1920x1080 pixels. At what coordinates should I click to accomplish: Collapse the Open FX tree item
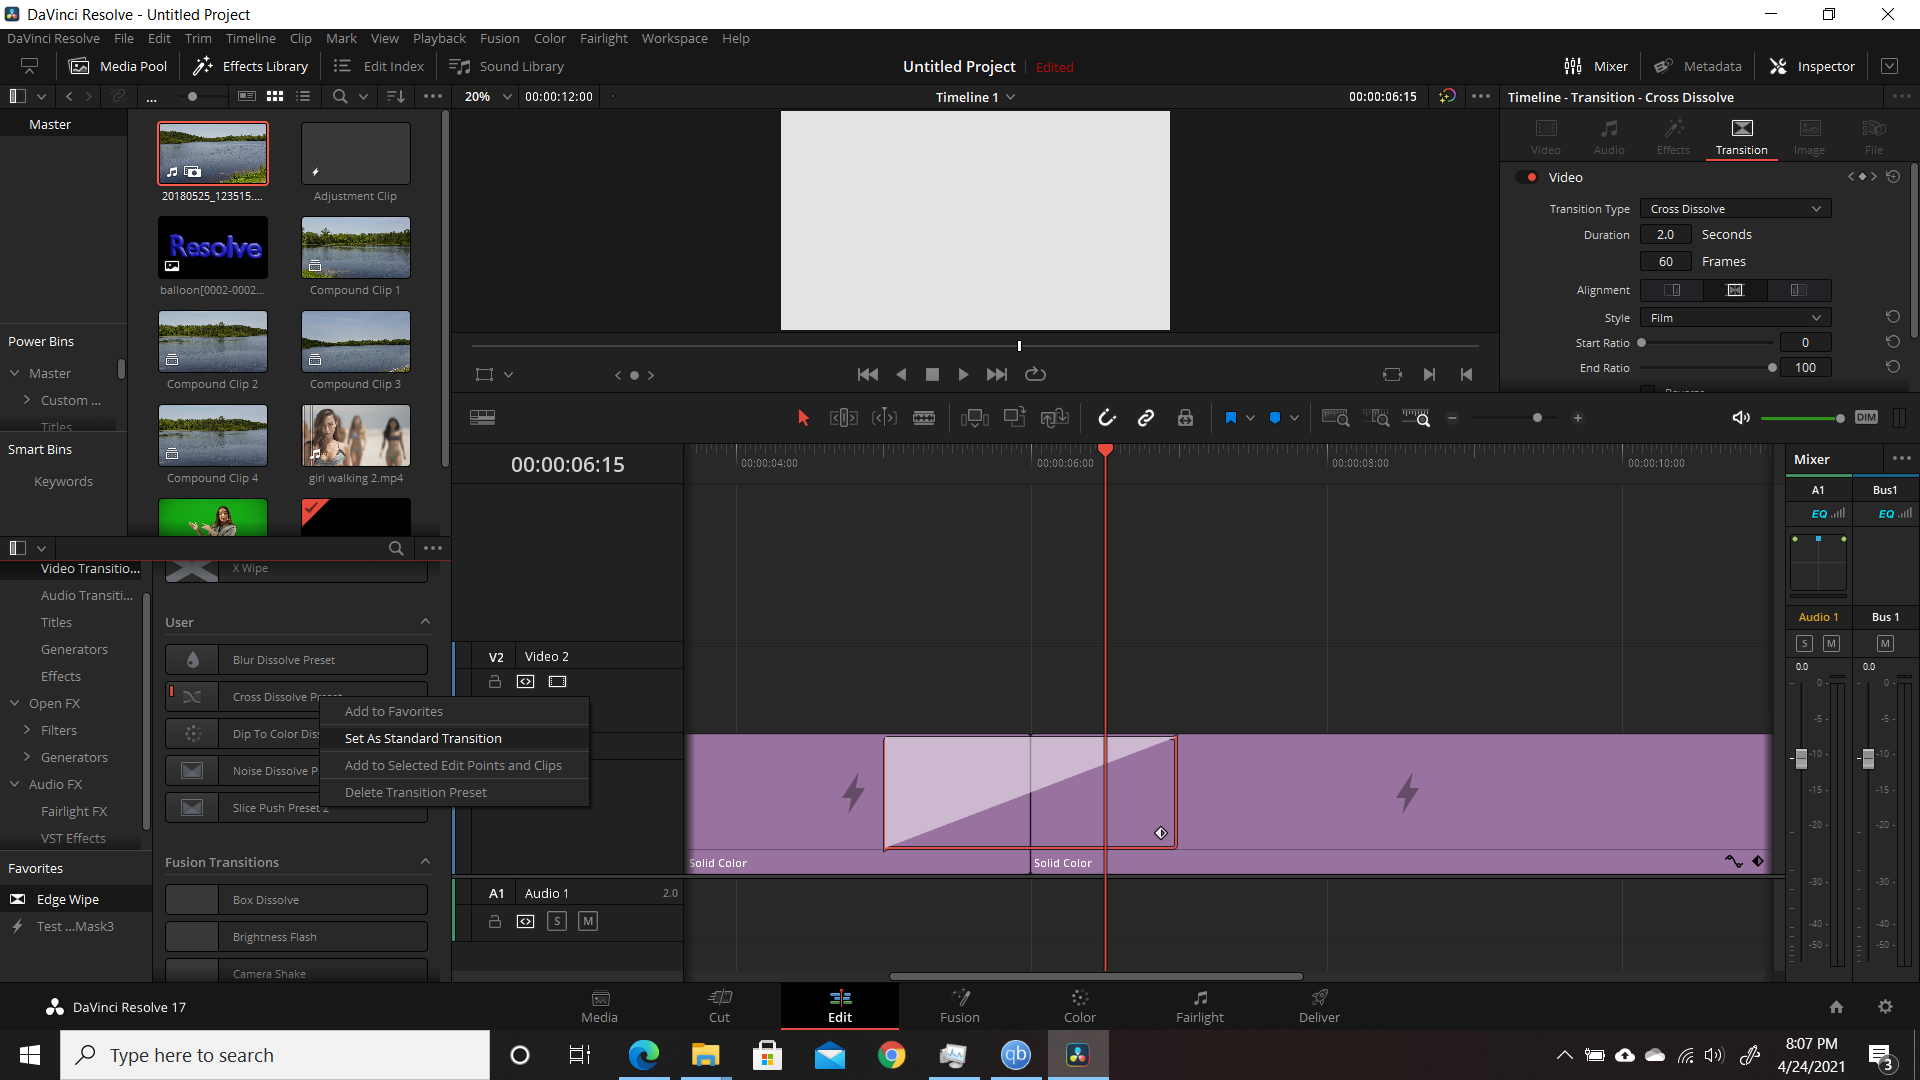[15, 704]
